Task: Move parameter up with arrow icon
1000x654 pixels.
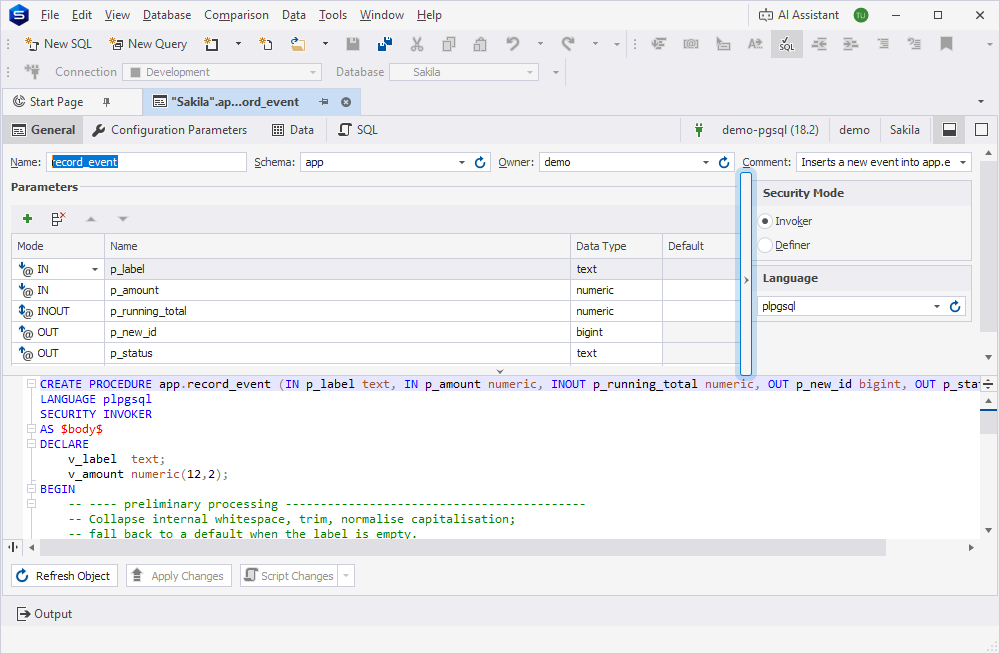Action: 91,219
